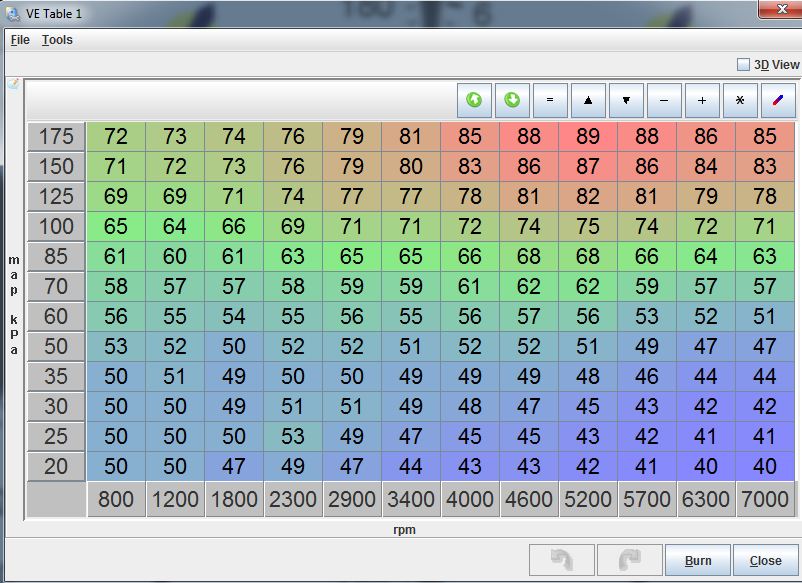Select the 4000 rpm bin header
Viewport: 802px width, 583px height.
470,499
